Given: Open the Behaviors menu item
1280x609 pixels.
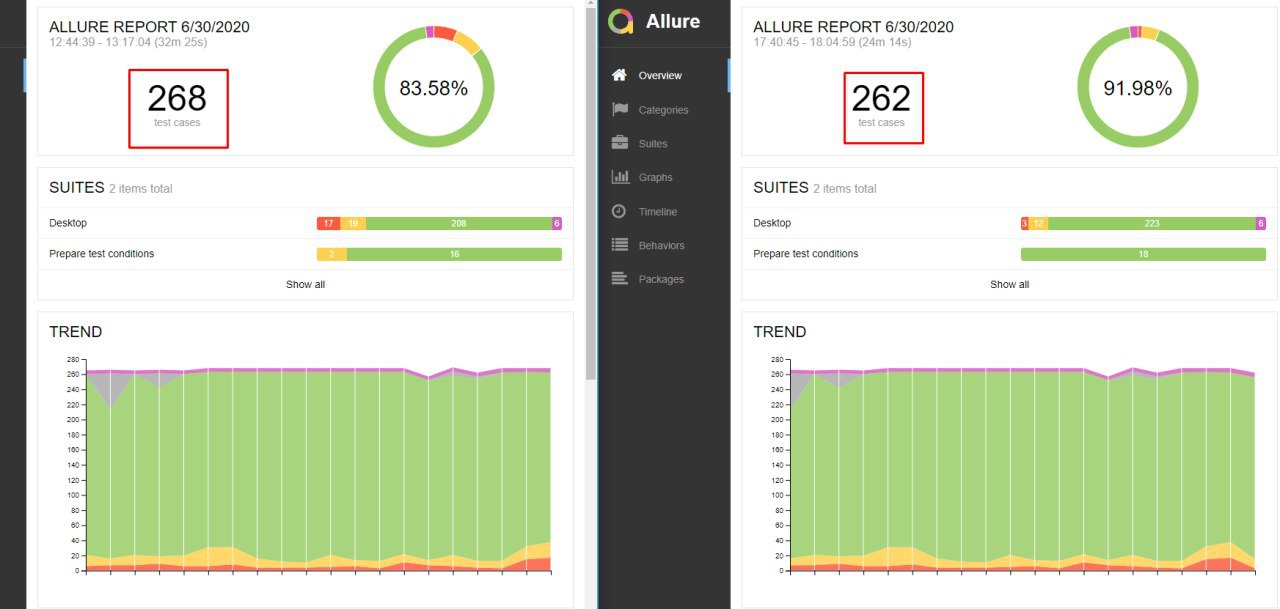Looking at the screenshot, I should [664, 245].
